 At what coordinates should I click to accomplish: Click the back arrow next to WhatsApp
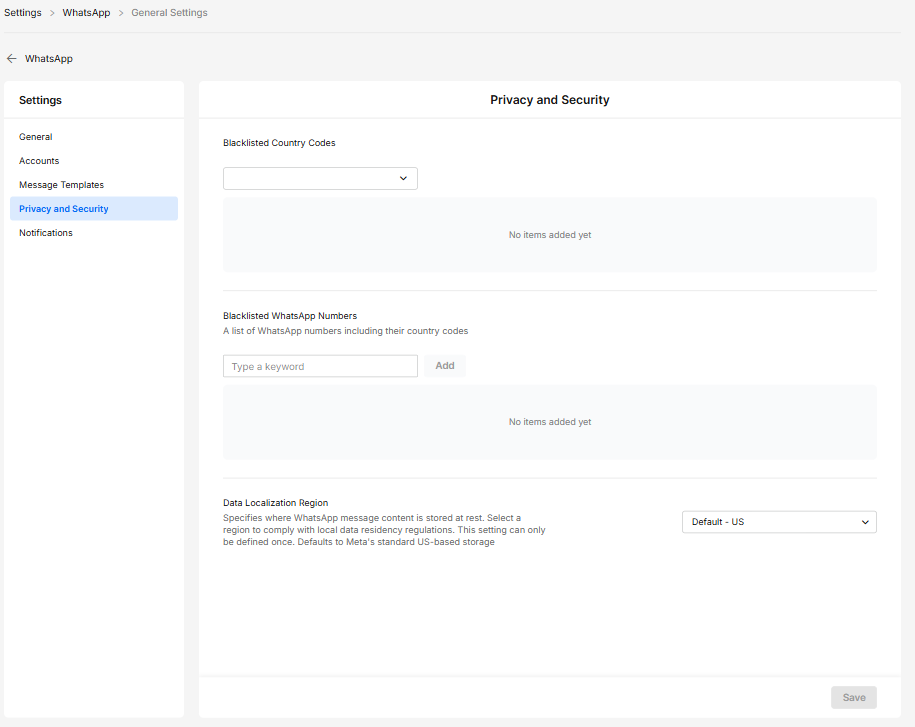pyautogui.click(x=12, y=58)
